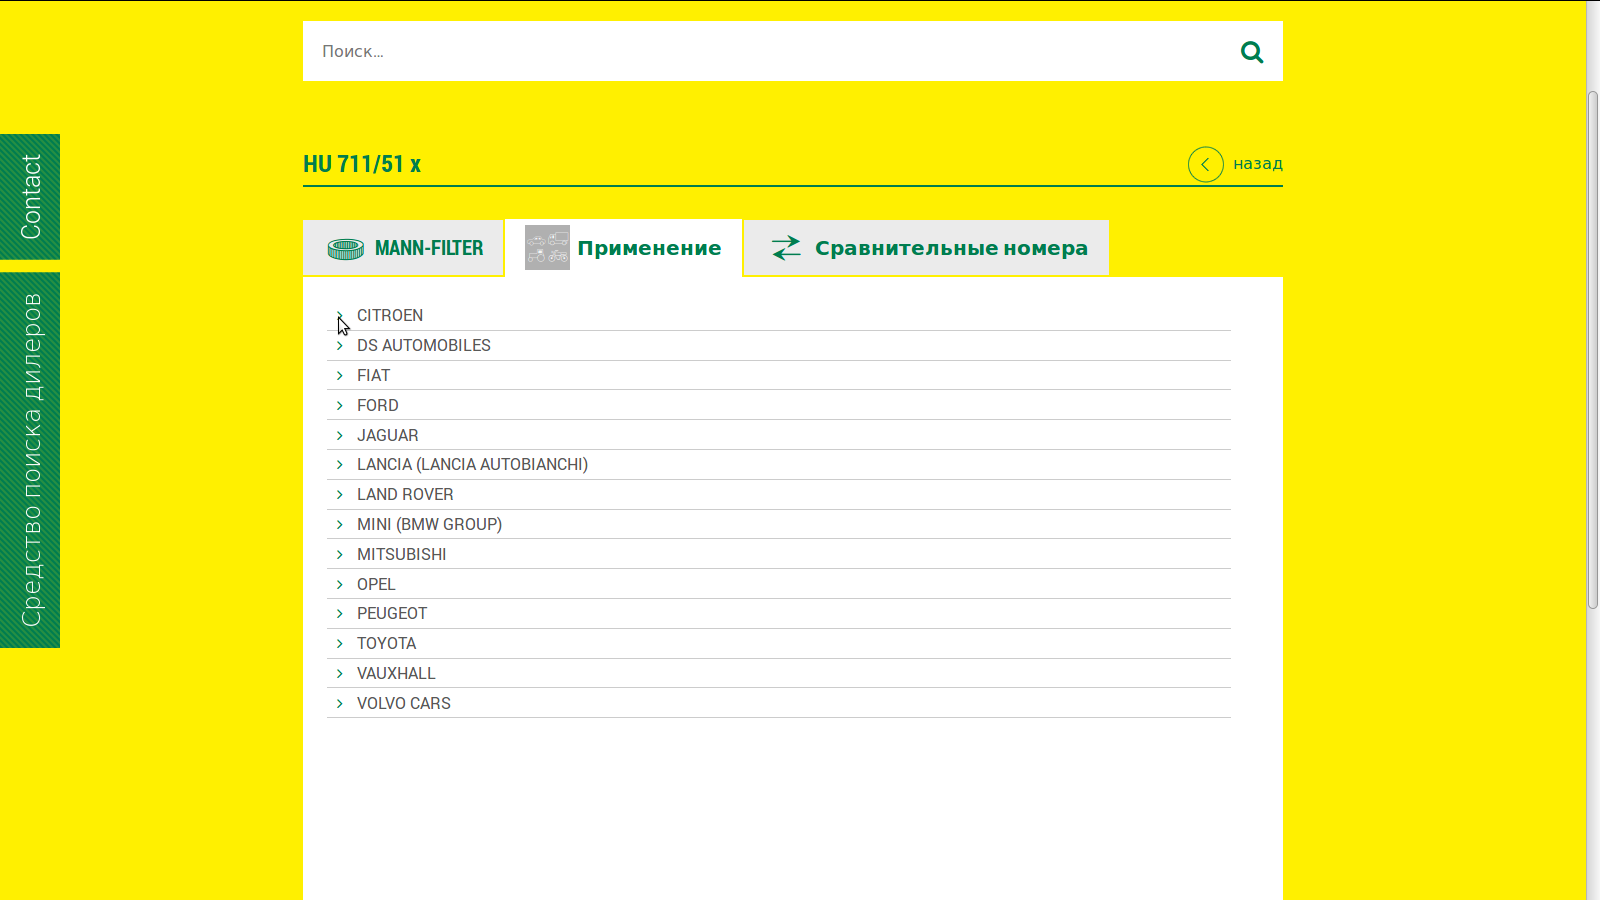Image resolution: width=1600 pixels, height=900 pixels.
Task: Open the Contact side tab
Action: pyautogui.click(x=30, y=197)
